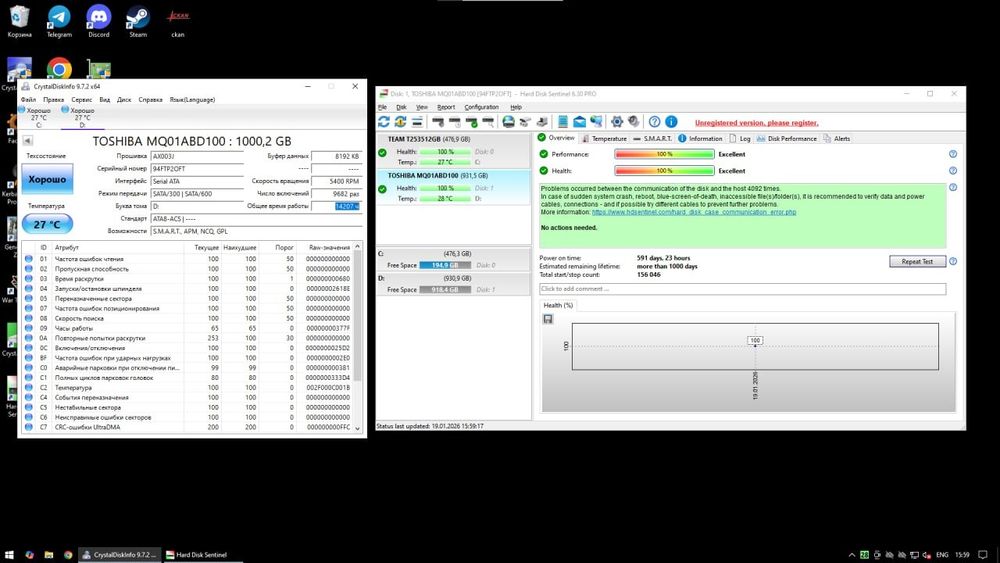The image size is (1000, 563).
Task: Click the disk-with-green-mark test icon in toolbar
Action: (x=471, y=121)
